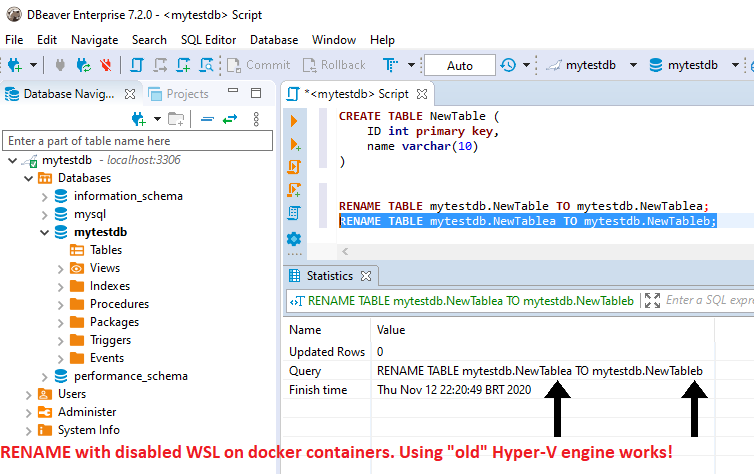Click the Rollback button
The image size is (754, 474).
tap(333, 65)
